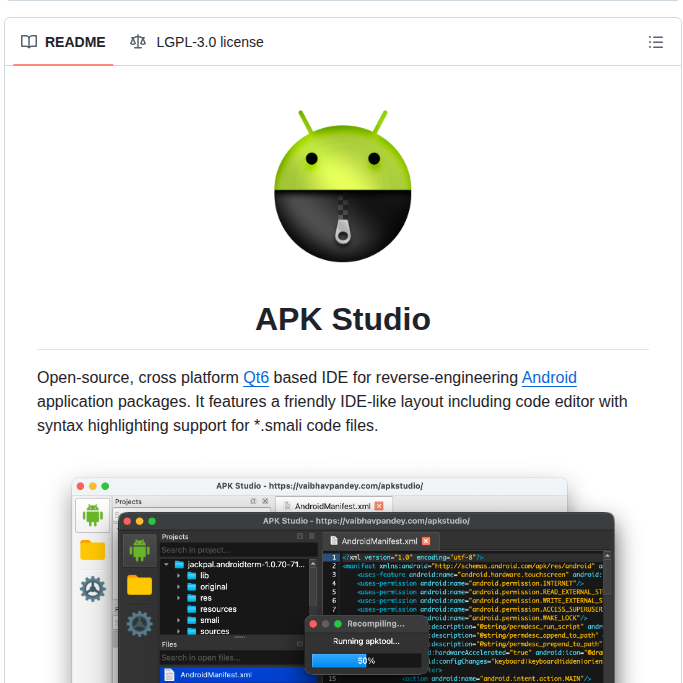Select AndroidManifest.xml tab in light window

pyautogui.click(x=334, y=506)
